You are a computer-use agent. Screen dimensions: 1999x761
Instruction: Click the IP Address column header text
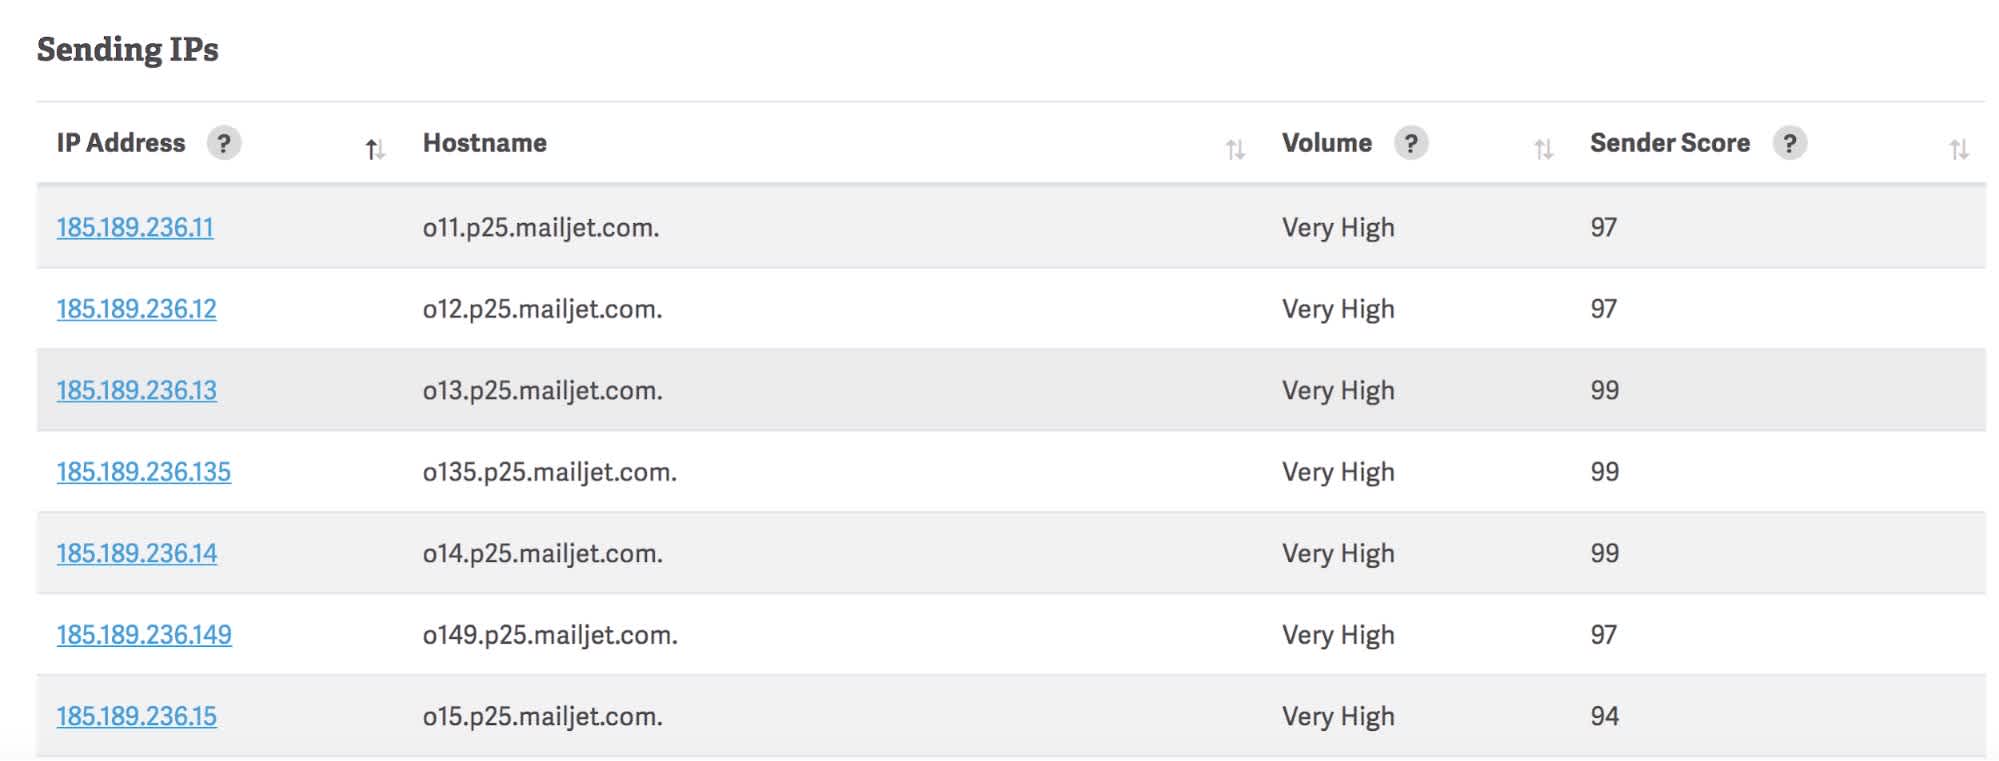pos(121,143)
